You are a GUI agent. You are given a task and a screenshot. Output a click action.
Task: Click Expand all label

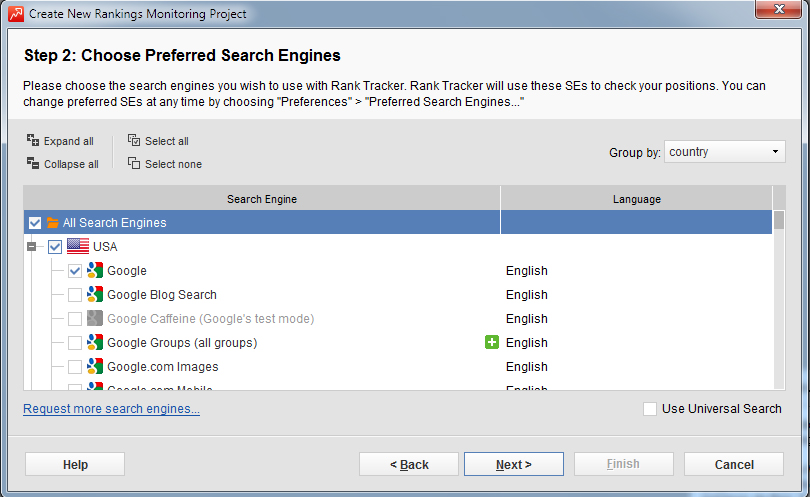pyautogui.click(x=69, y=141)
